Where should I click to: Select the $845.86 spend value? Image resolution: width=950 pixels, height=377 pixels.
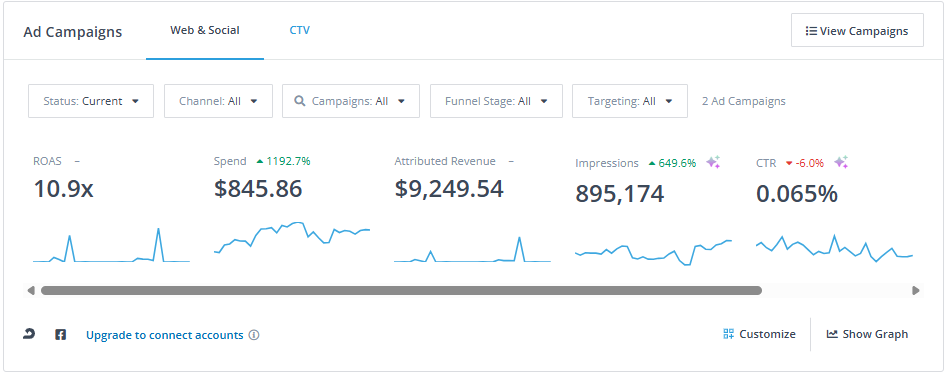point(258,188)
